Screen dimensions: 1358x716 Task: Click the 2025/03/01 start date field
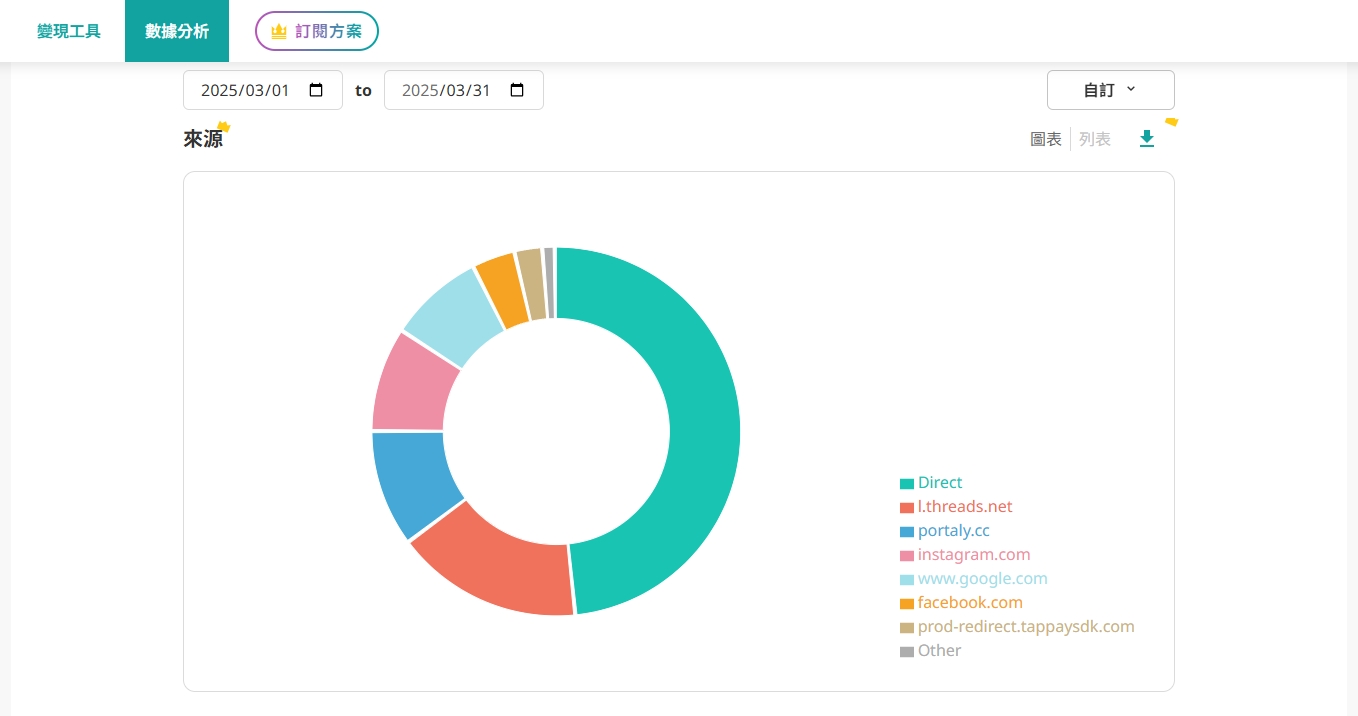click(263, 90)
